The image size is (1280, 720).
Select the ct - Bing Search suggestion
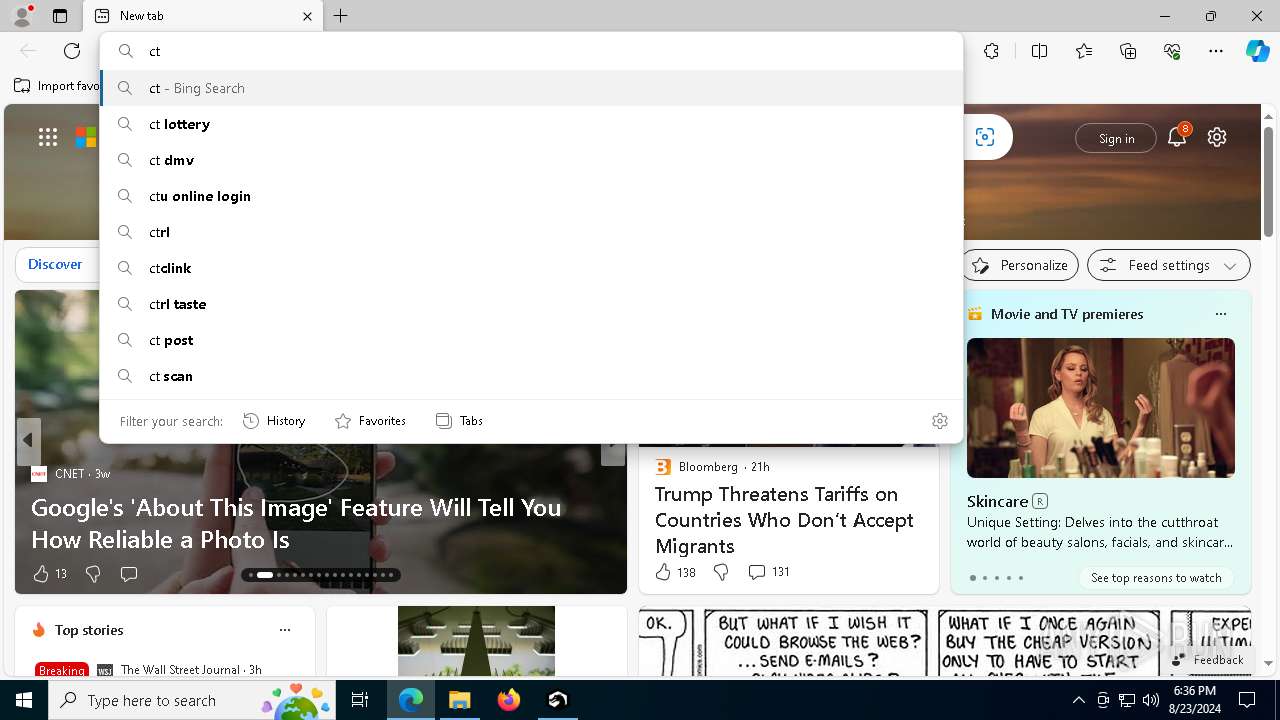[532, 88]
